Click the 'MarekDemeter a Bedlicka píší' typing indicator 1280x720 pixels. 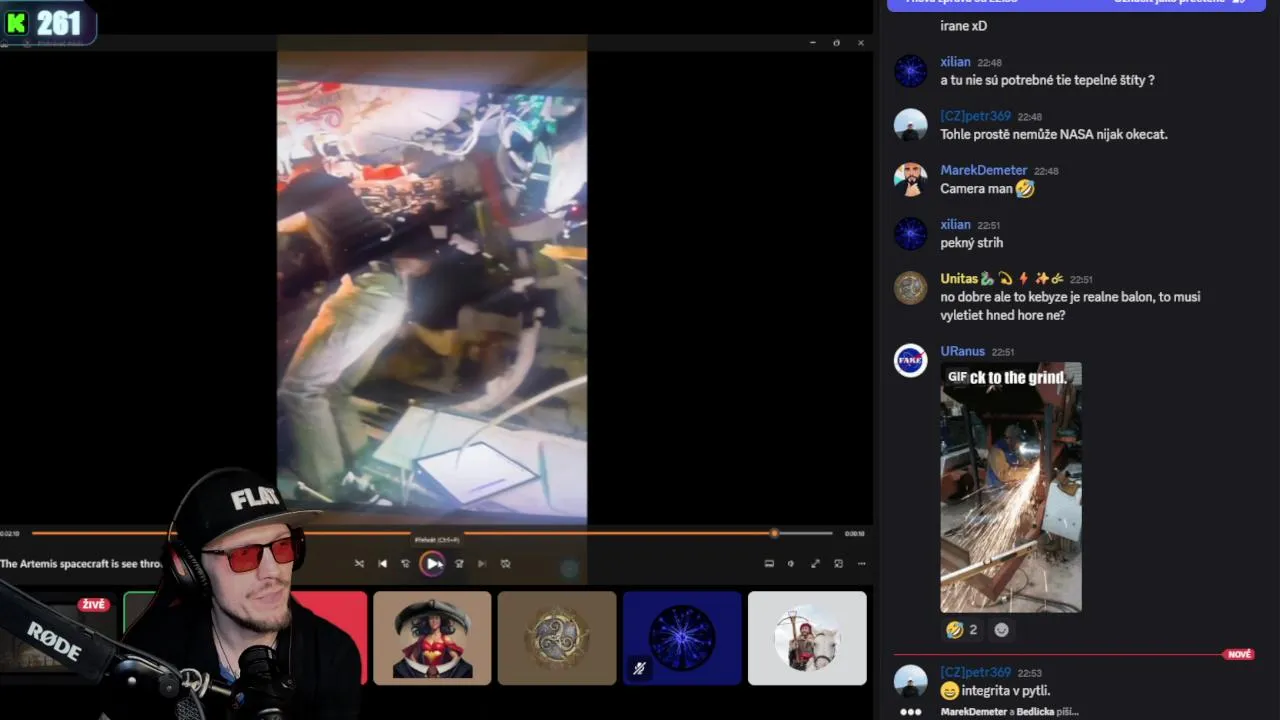coord(1010,712)
